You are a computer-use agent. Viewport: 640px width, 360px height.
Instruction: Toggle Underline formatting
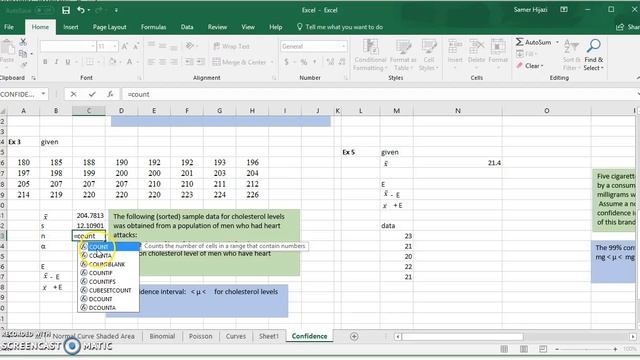click(68, 62)
